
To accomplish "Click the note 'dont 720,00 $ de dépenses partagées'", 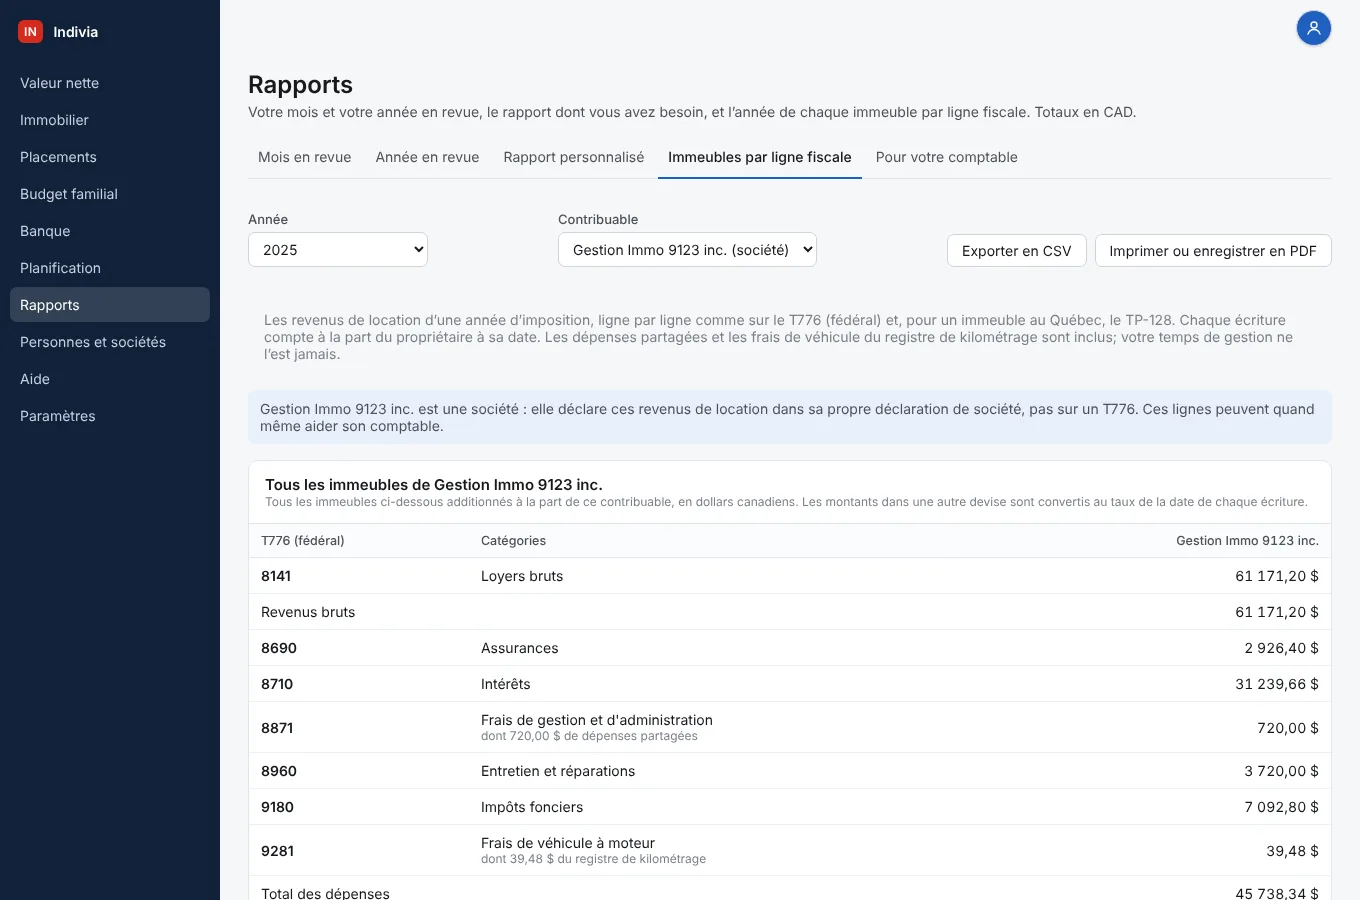I will pyautogui.click(x=589, y=736).
